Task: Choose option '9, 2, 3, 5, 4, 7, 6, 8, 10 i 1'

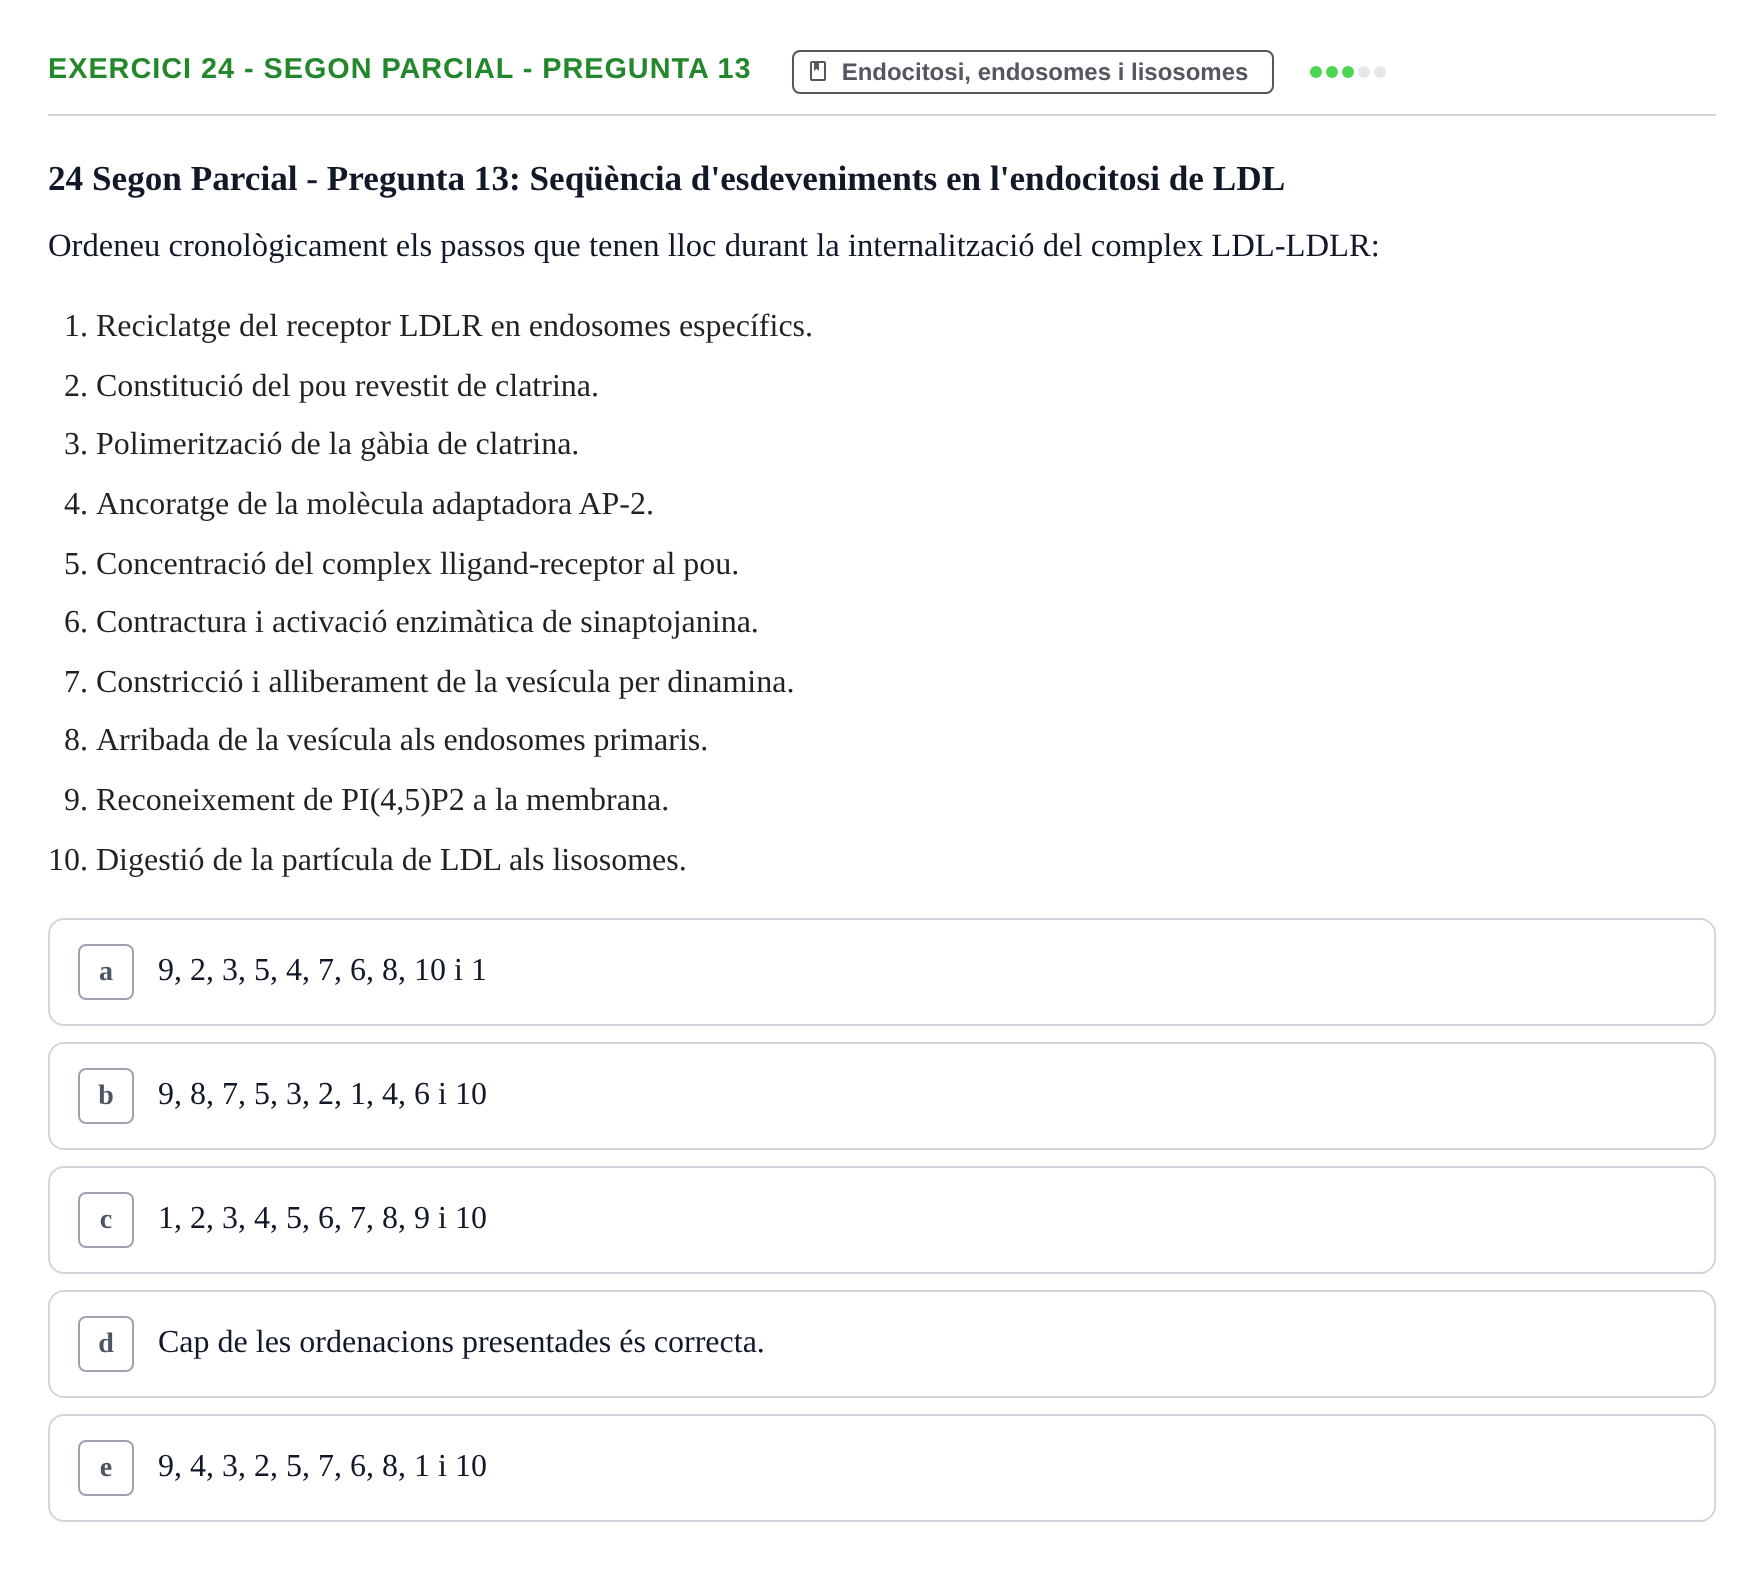Action: 882,972
